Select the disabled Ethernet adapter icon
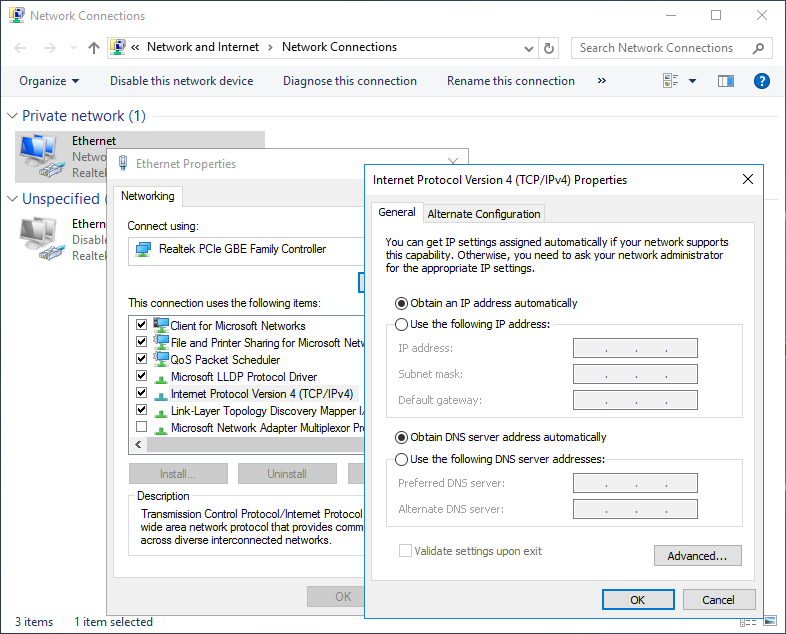 pyautogui.click(x=40, y=238)
